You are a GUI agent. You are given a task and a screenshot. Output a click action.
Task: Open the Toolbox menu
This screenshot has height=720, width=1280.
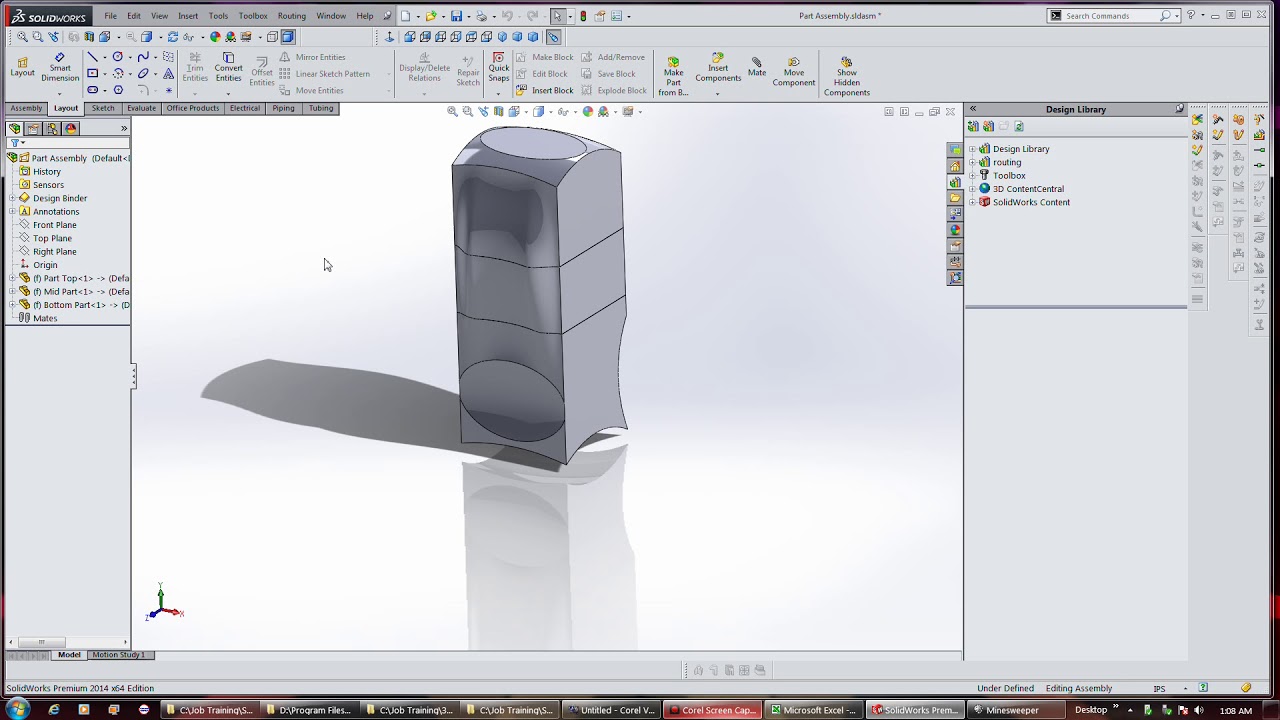253,16
